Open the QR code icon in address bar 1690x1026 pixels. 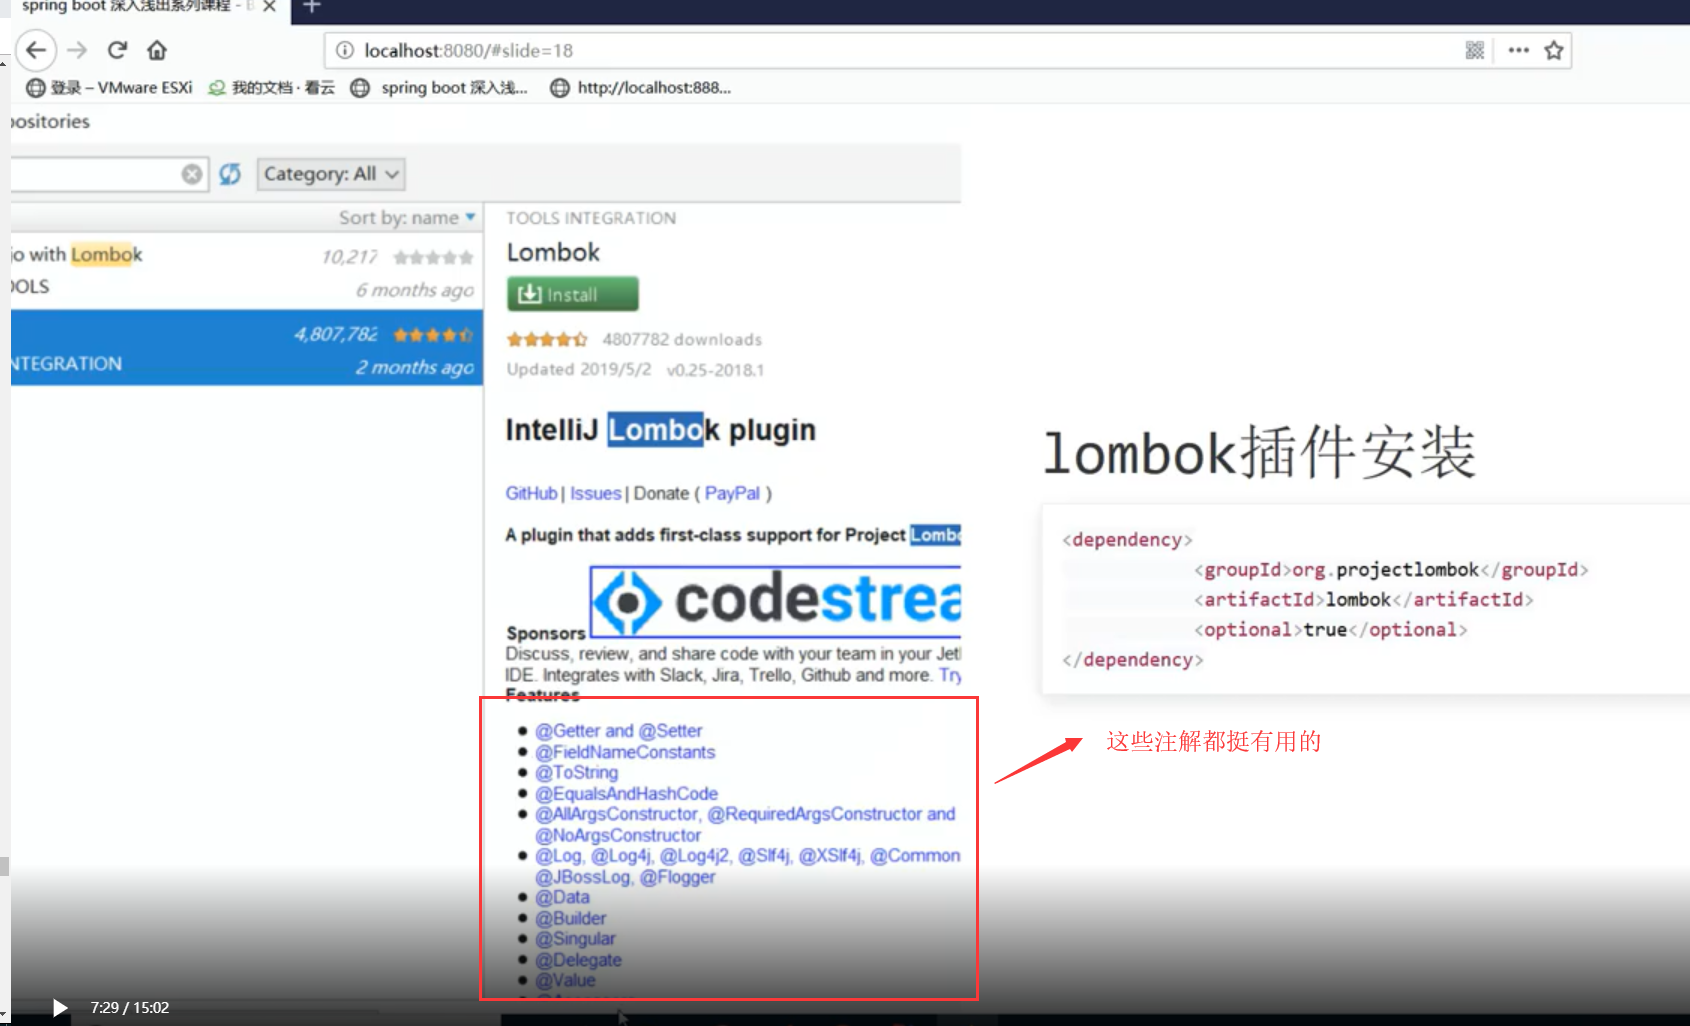1474,50
